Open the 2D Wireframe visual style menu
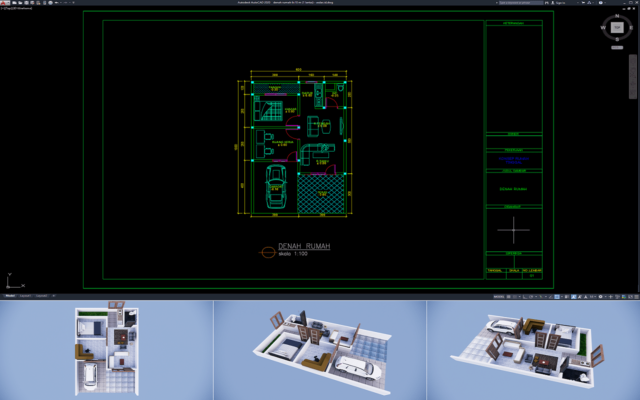The height and width of the screenshot is (400, 640). tap(22, 11)
